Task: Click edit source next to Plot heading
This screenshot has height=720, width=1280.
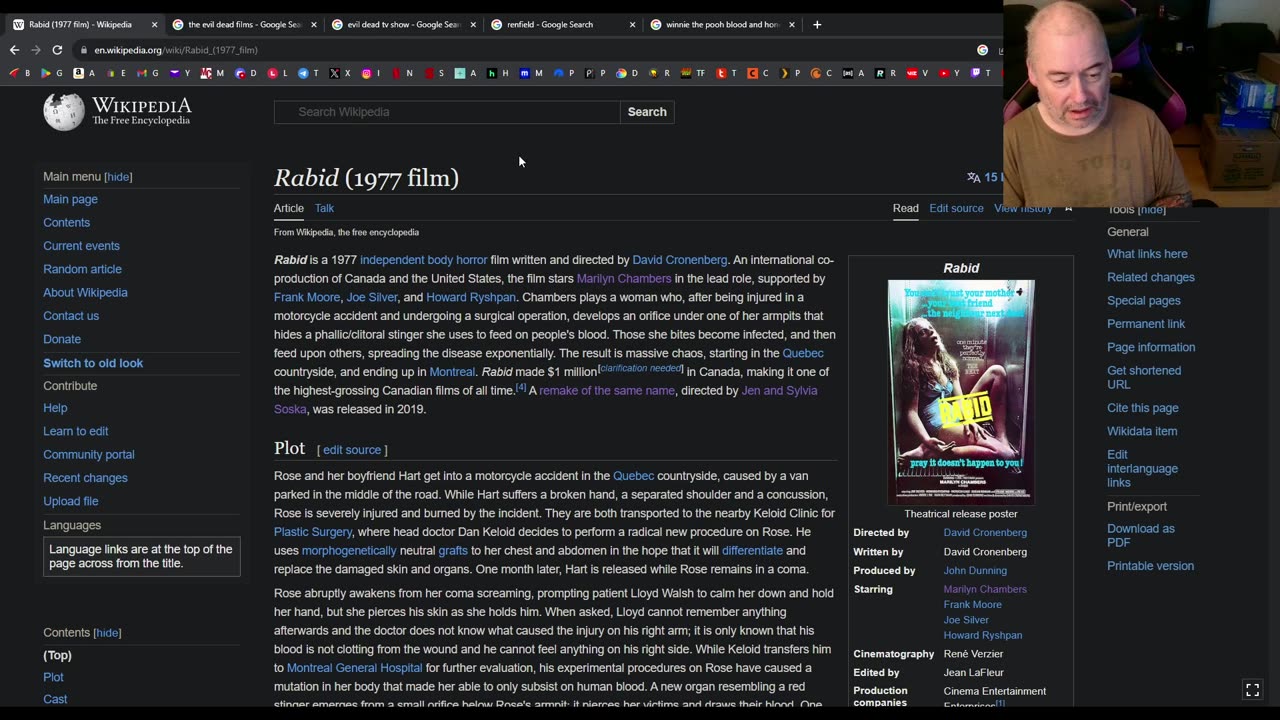Action: point(352,450)
